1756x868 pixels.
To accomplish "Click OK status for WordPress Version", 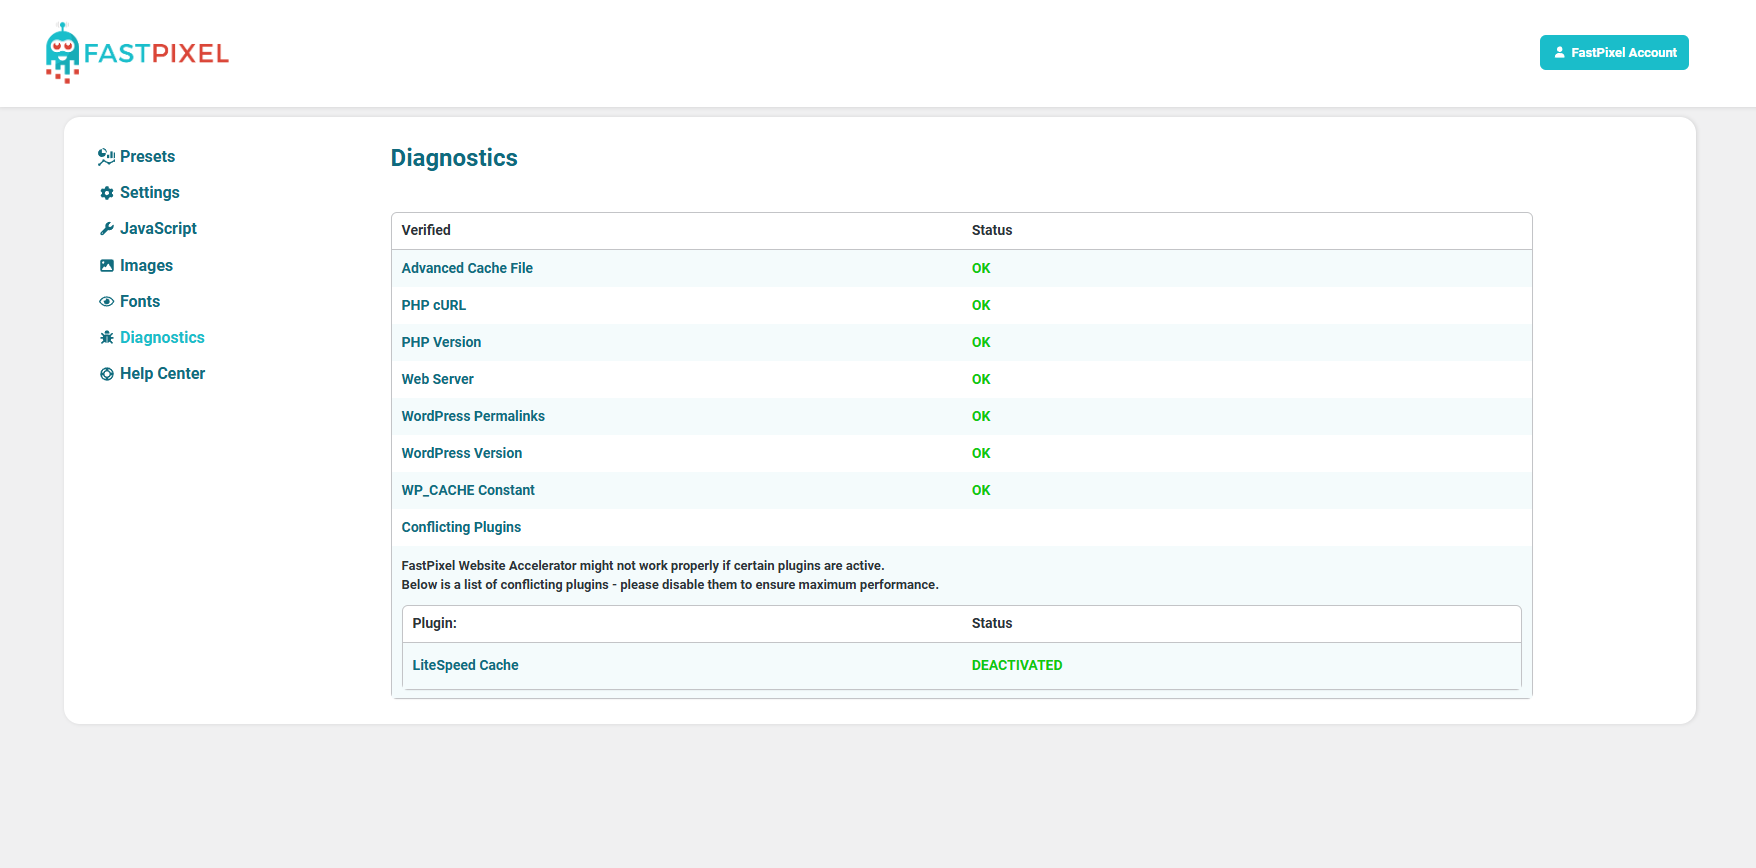I will (x=981, y=453).
